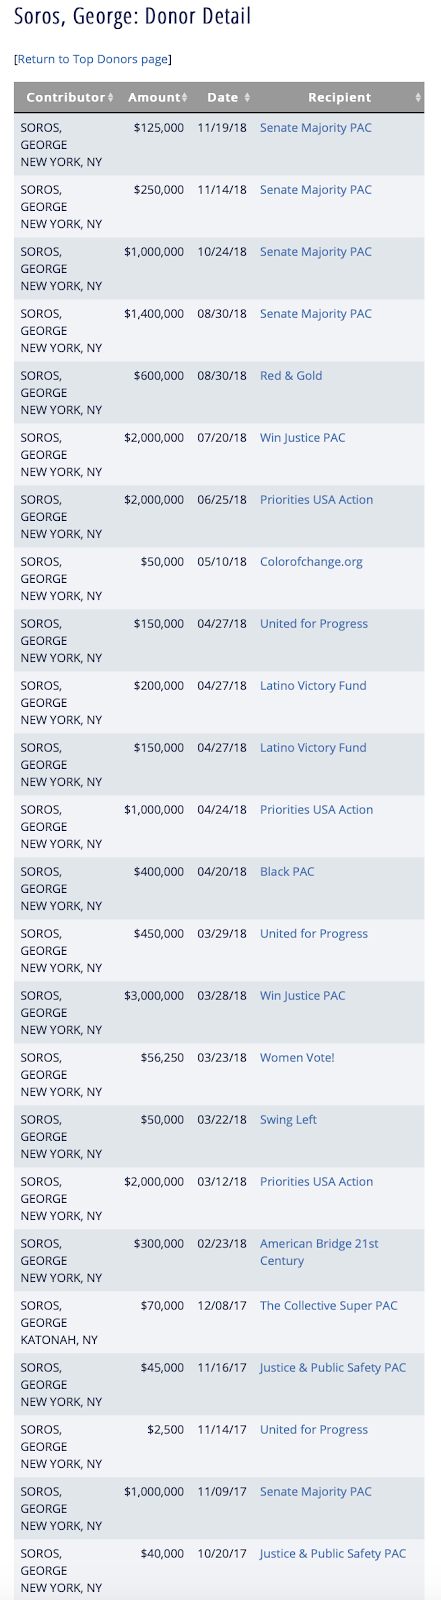
Task: Open Red & Gold recipient link
Action: (x=291, y=376)
